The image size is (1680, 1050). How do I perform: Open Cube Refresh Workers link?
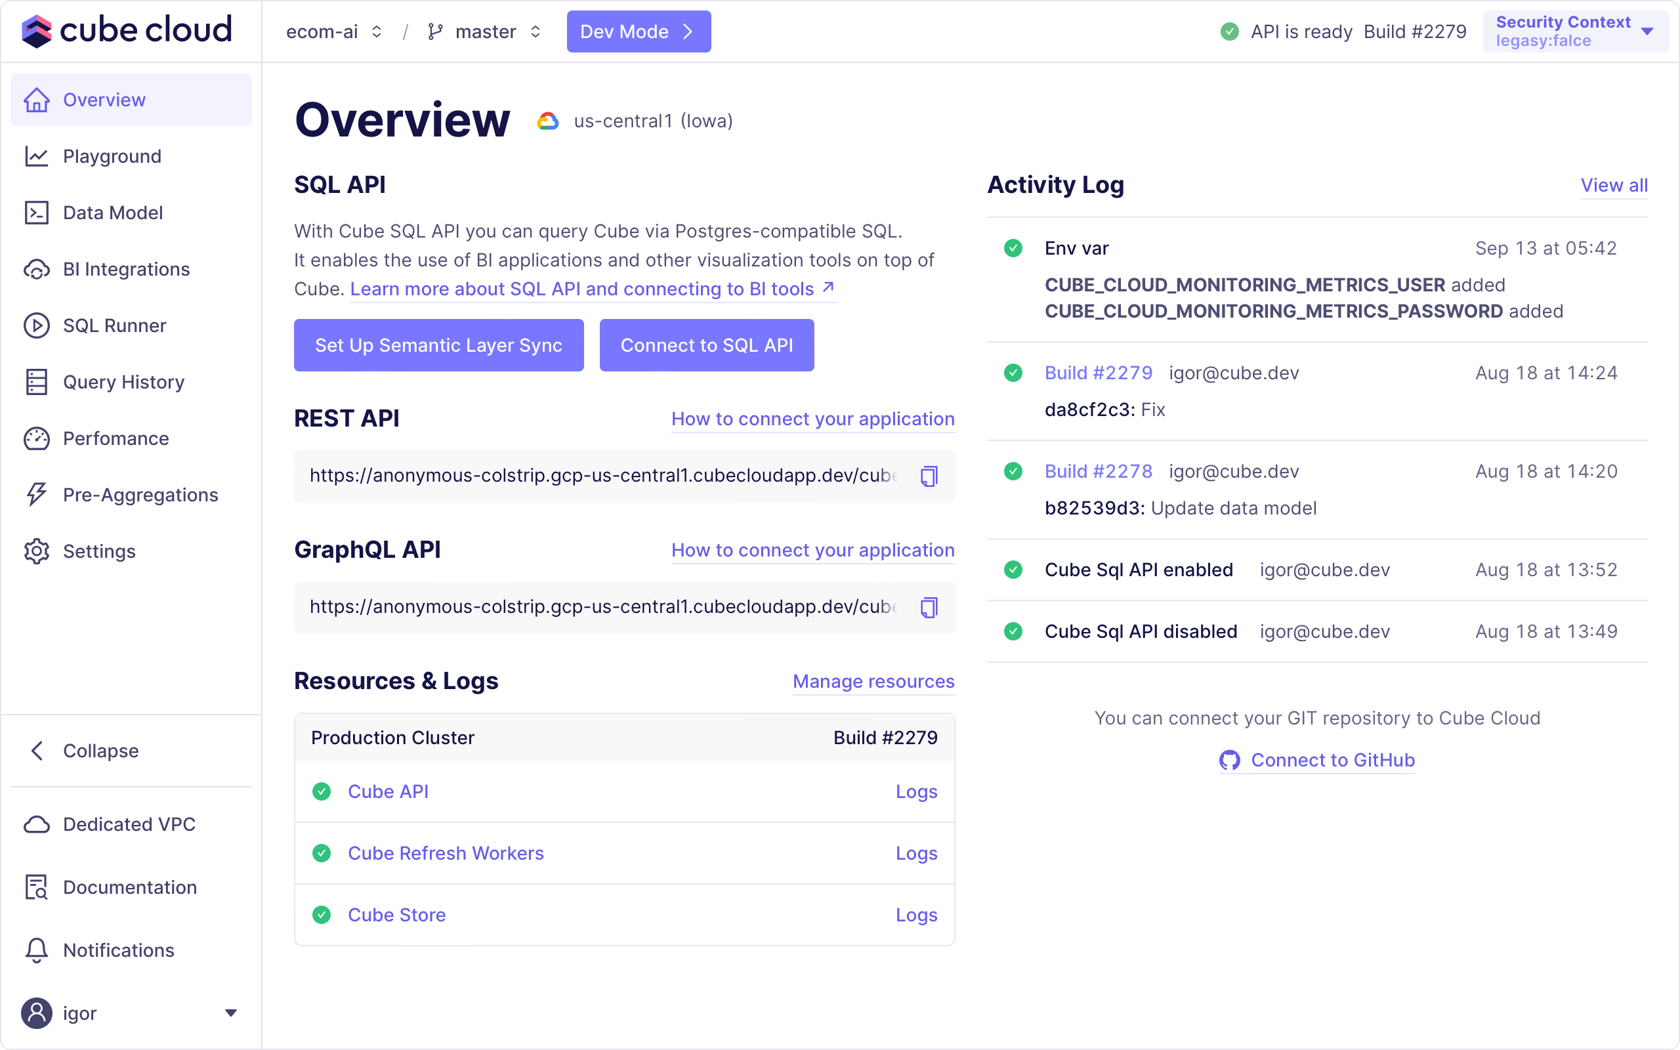446,854
